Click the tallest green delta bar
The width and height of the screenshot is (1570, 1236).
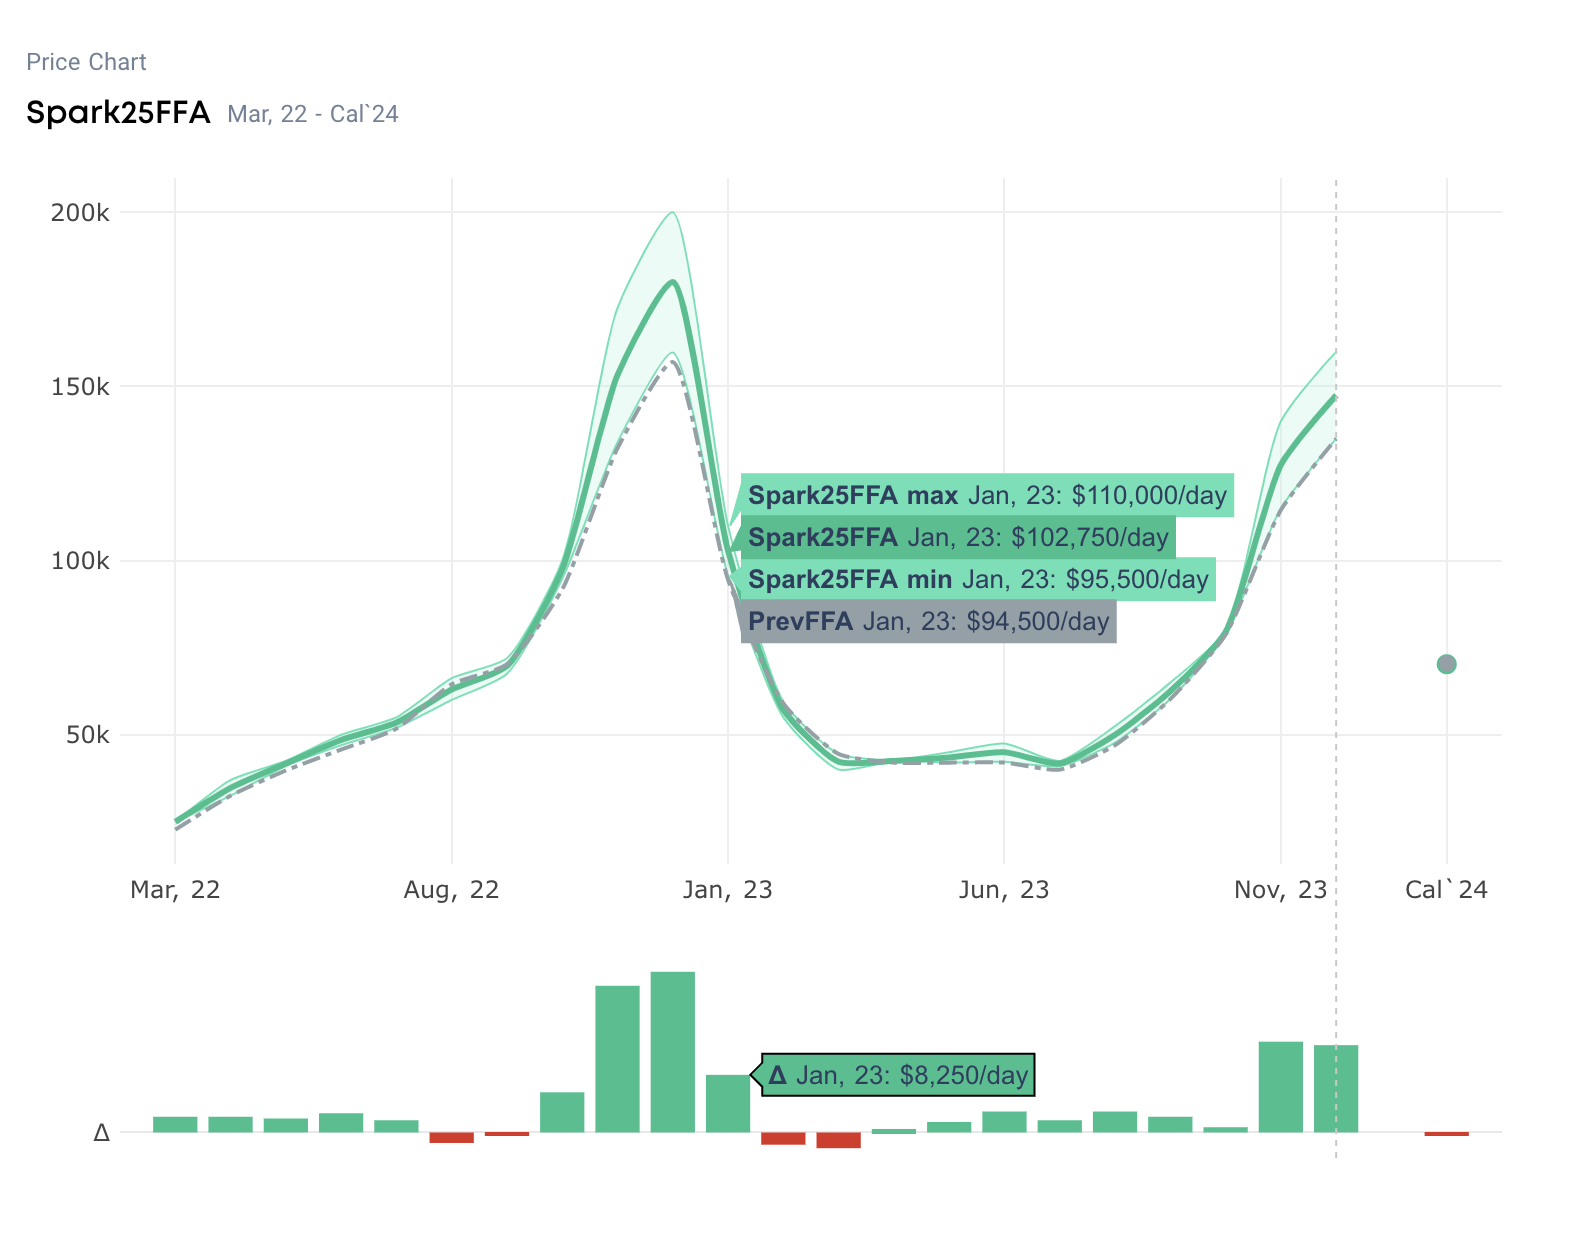coord(672,1052)
